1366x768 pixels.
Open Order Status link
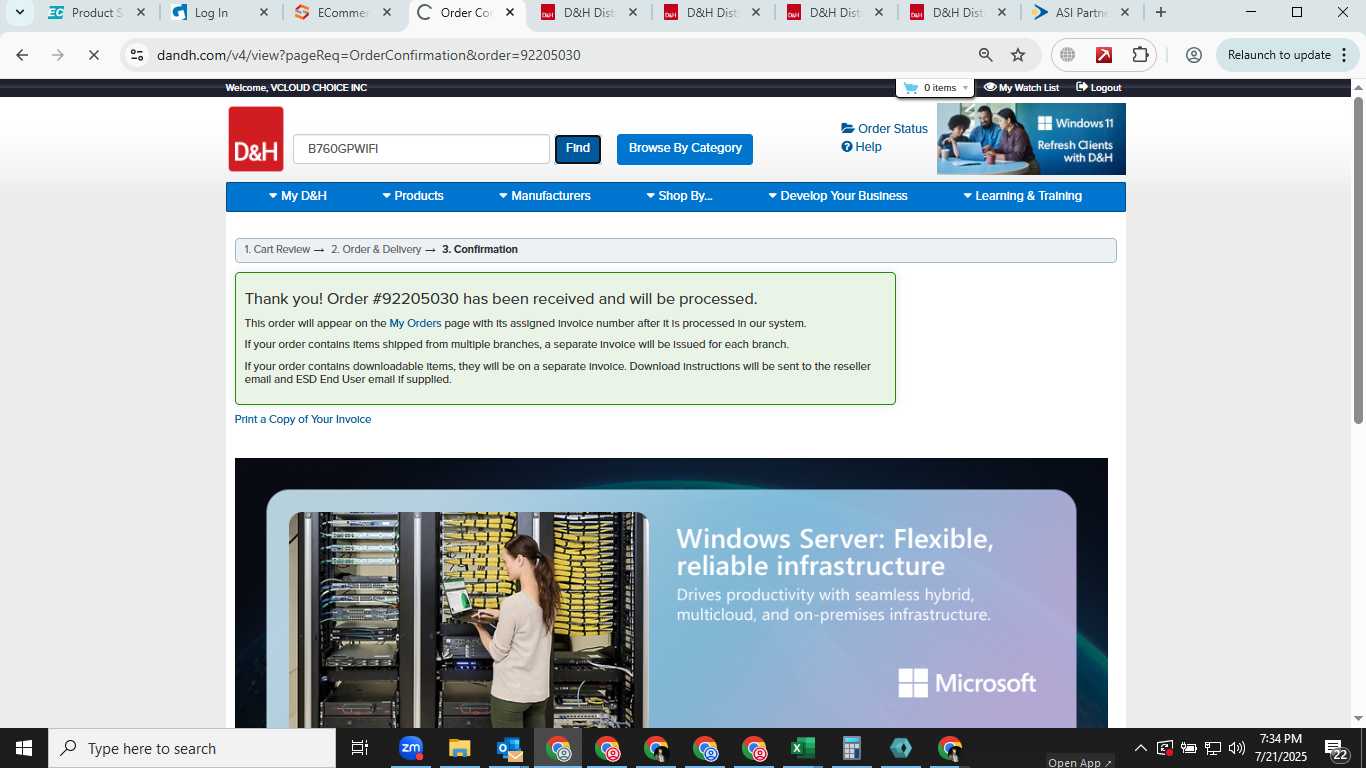885,129
